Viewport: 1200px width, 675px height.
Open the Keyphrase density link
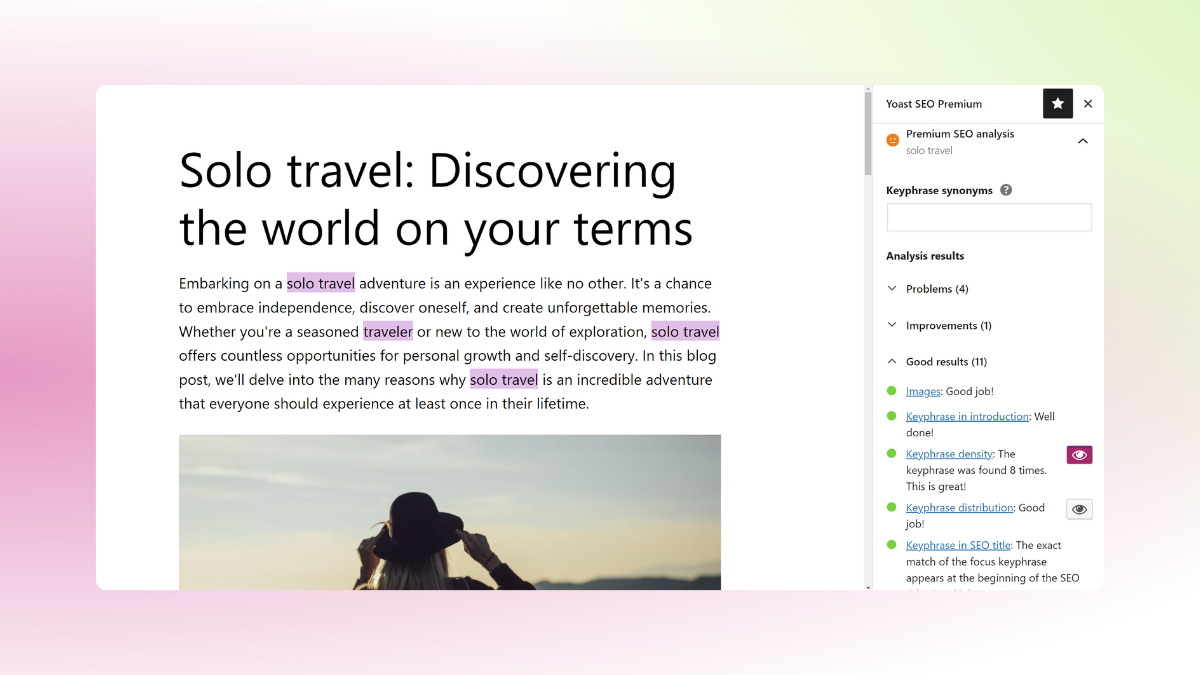click(x=948, y=454)
